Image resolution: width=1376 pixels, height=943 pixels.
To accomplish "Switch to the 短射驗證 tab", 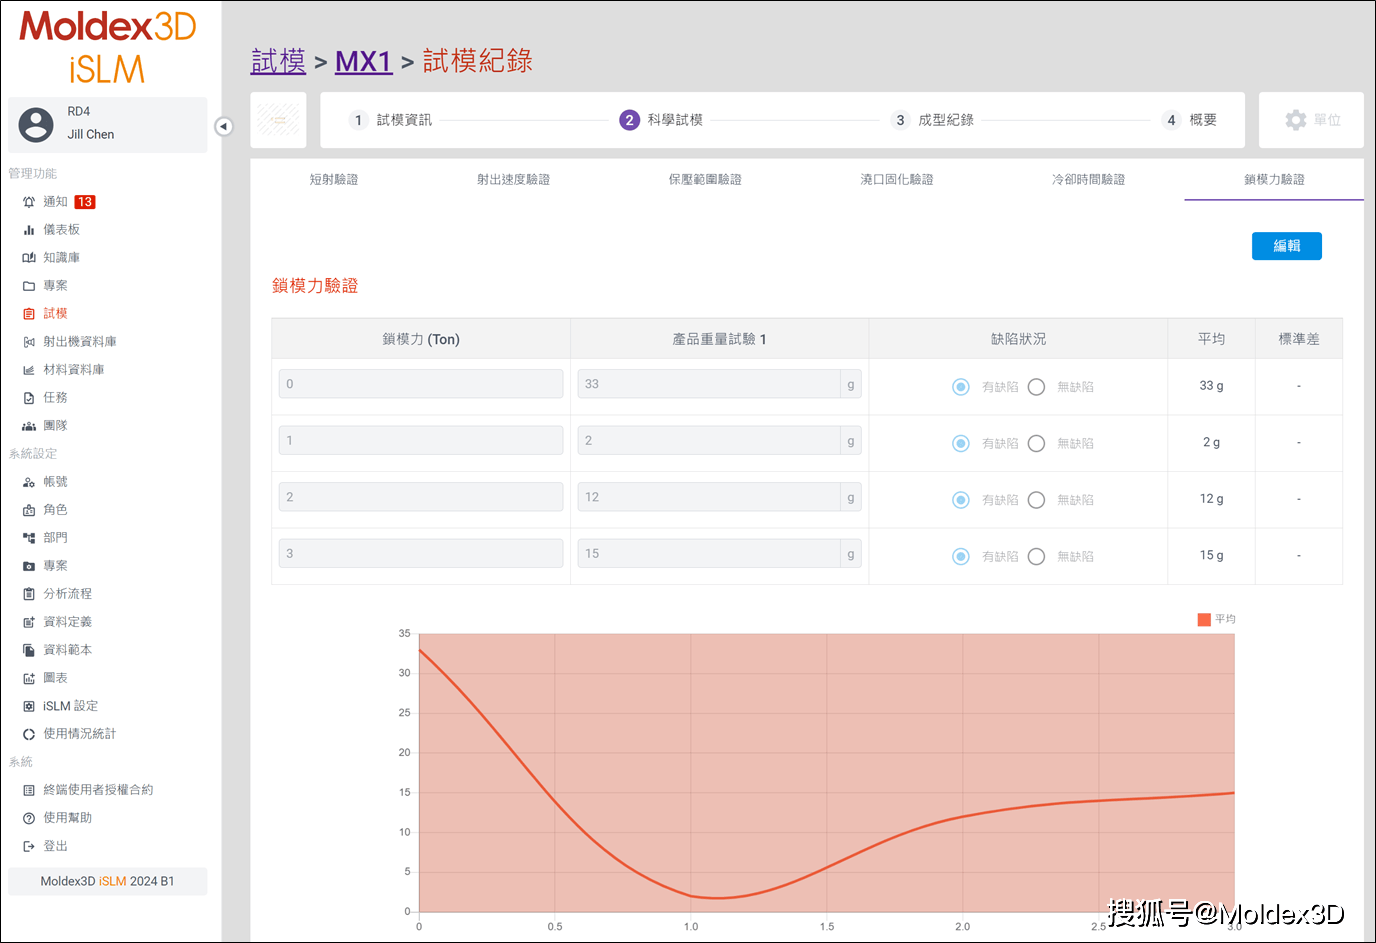I will [334, 180].
